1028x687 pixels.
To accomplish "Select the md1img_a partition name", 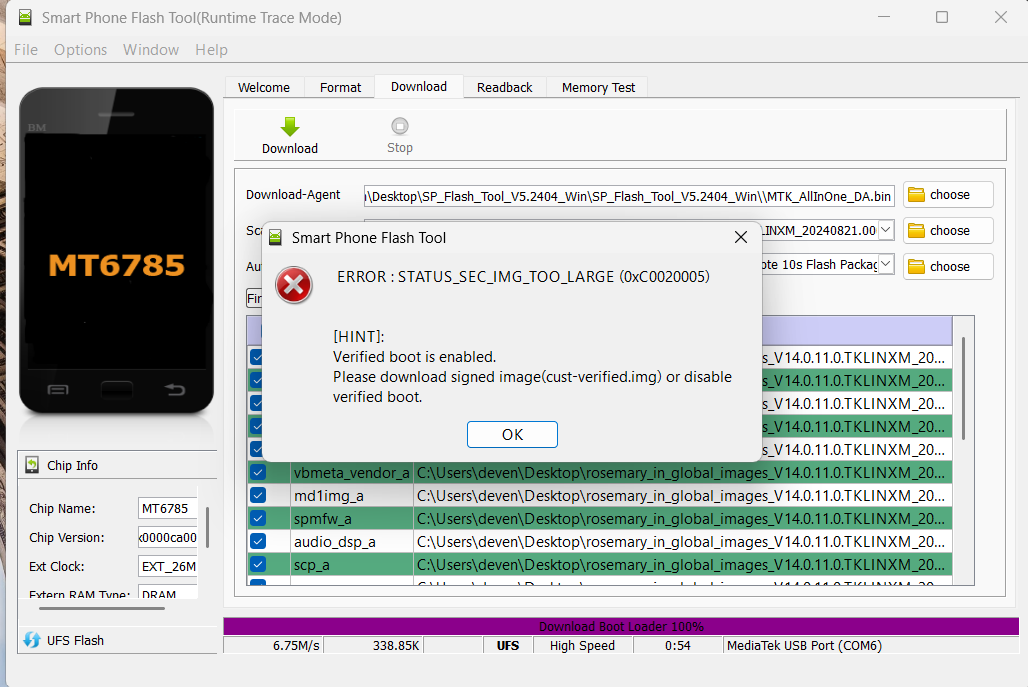I will click(351, 496).
